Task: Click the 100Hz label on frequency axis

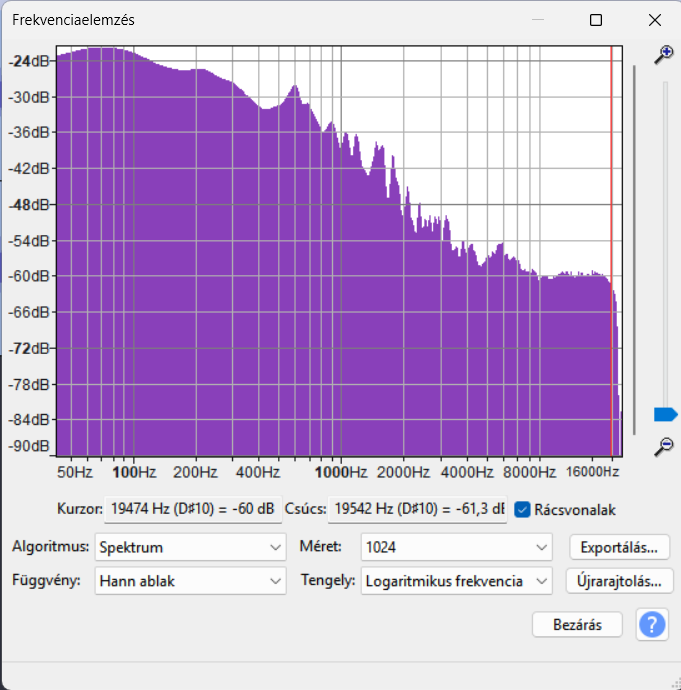Action: point(134,472)
